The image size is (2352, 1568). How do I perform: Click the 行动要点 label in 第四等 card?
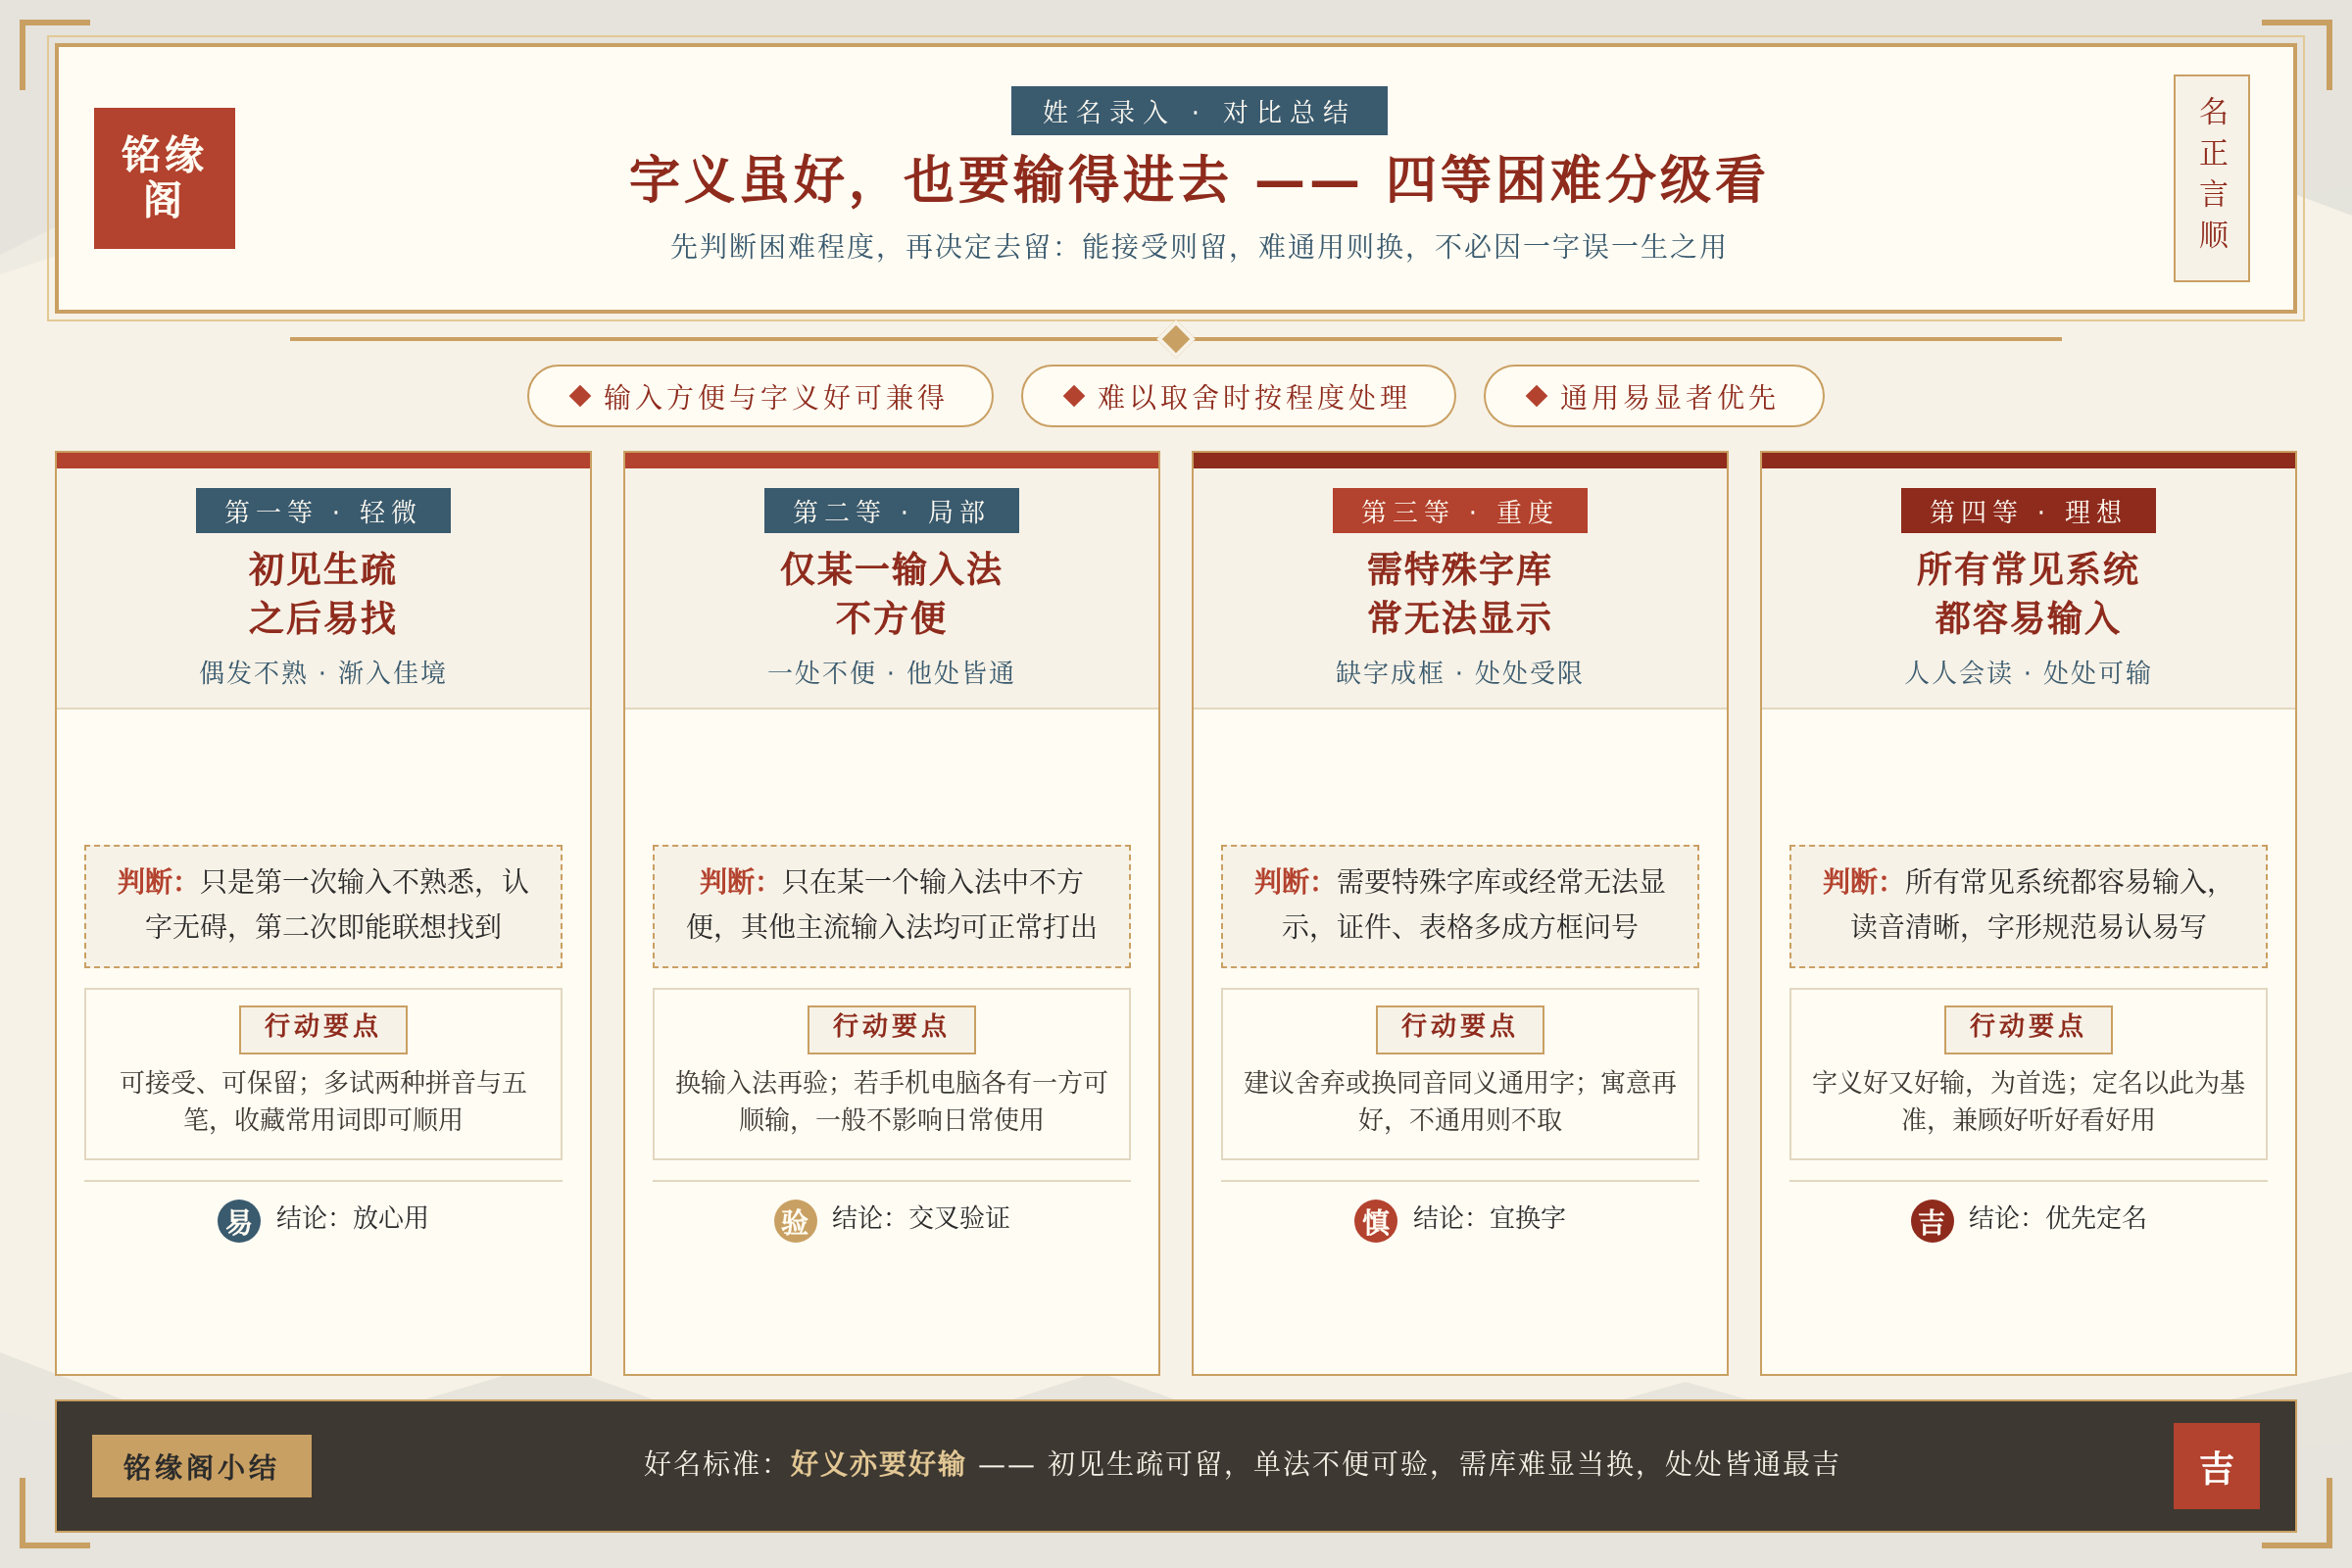pos(2028,1028)
